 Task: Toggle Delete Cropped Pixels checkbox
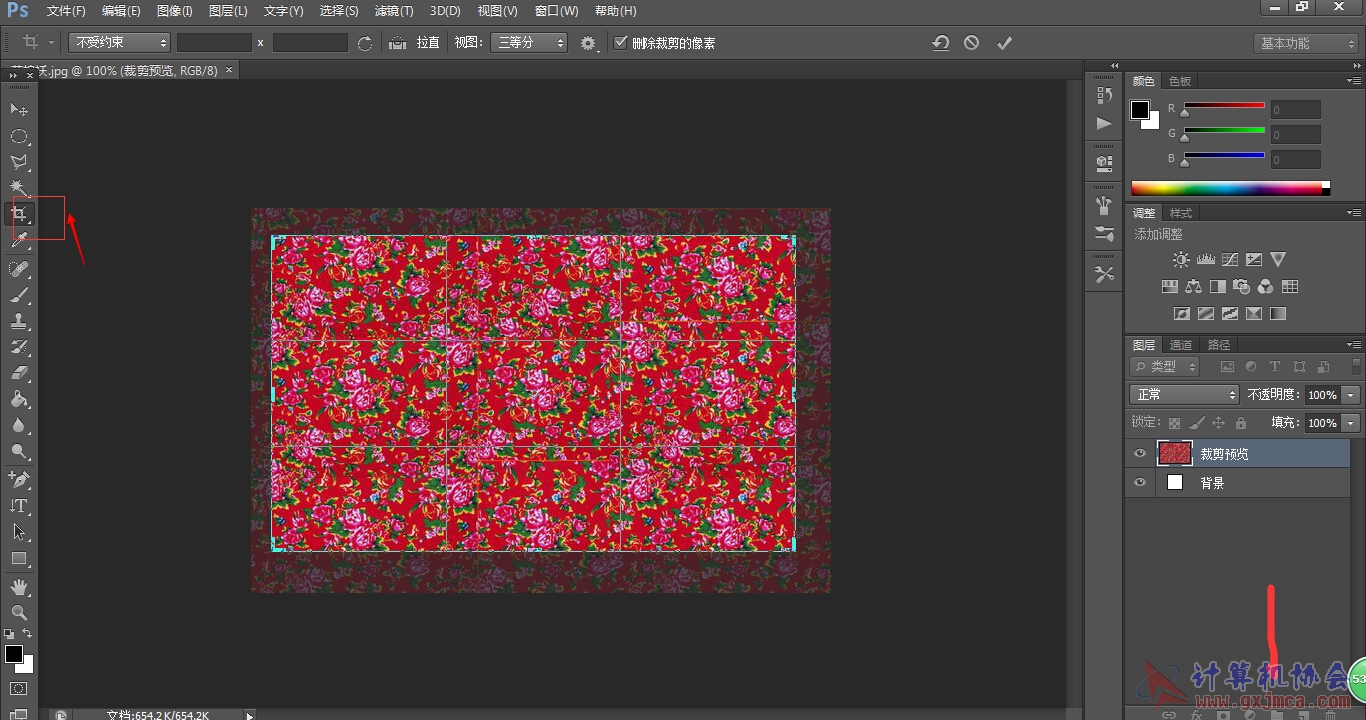pos(621,43)
